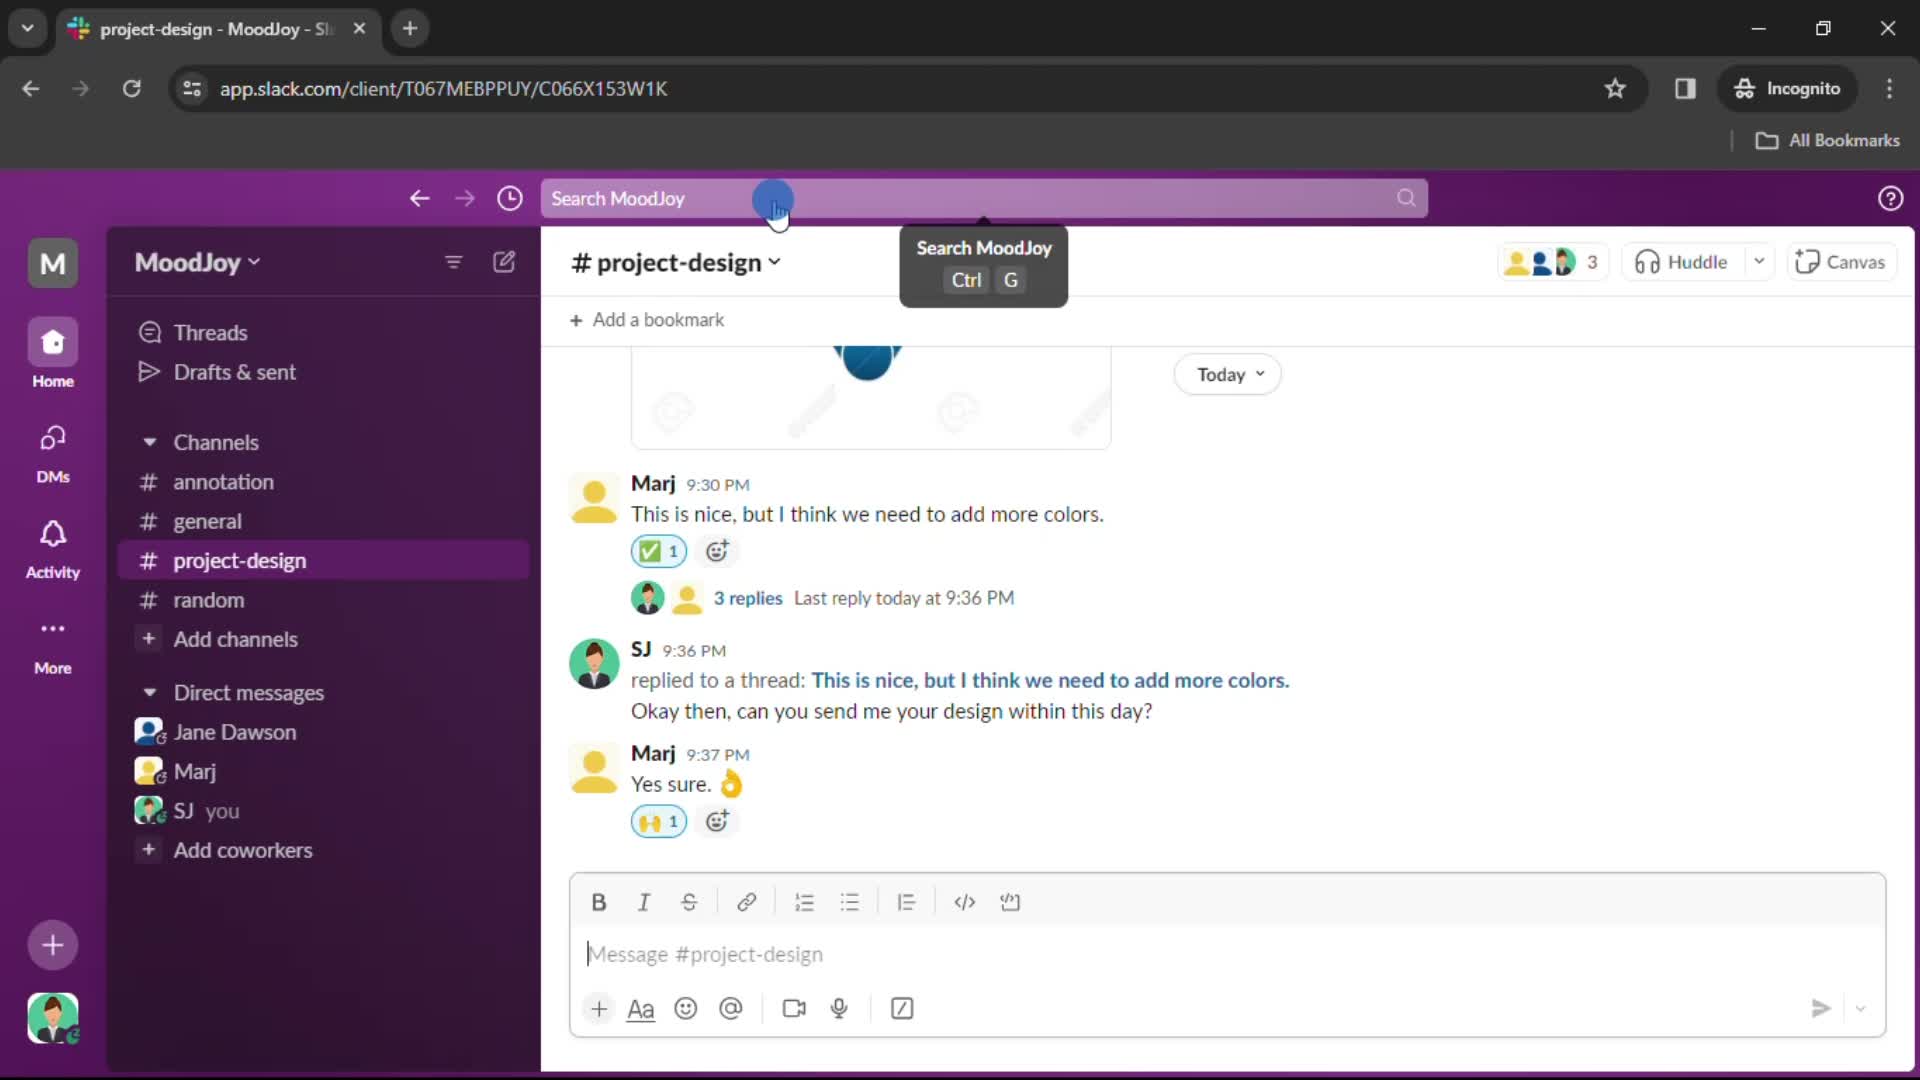Select the Italic formatting icon
1920x1080 pixels.
[645, 902]
